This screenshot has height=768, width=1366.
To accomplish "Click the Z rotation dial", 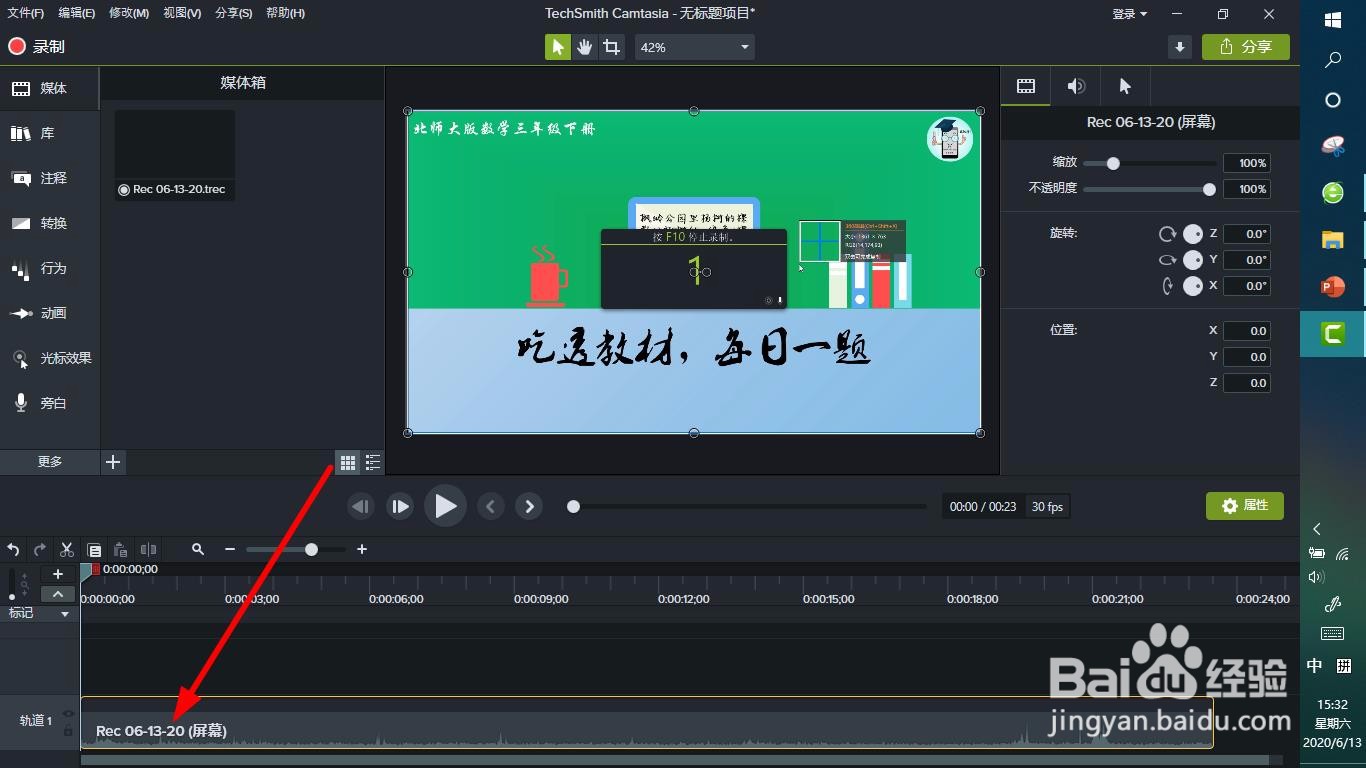I will click(1192, 233).
